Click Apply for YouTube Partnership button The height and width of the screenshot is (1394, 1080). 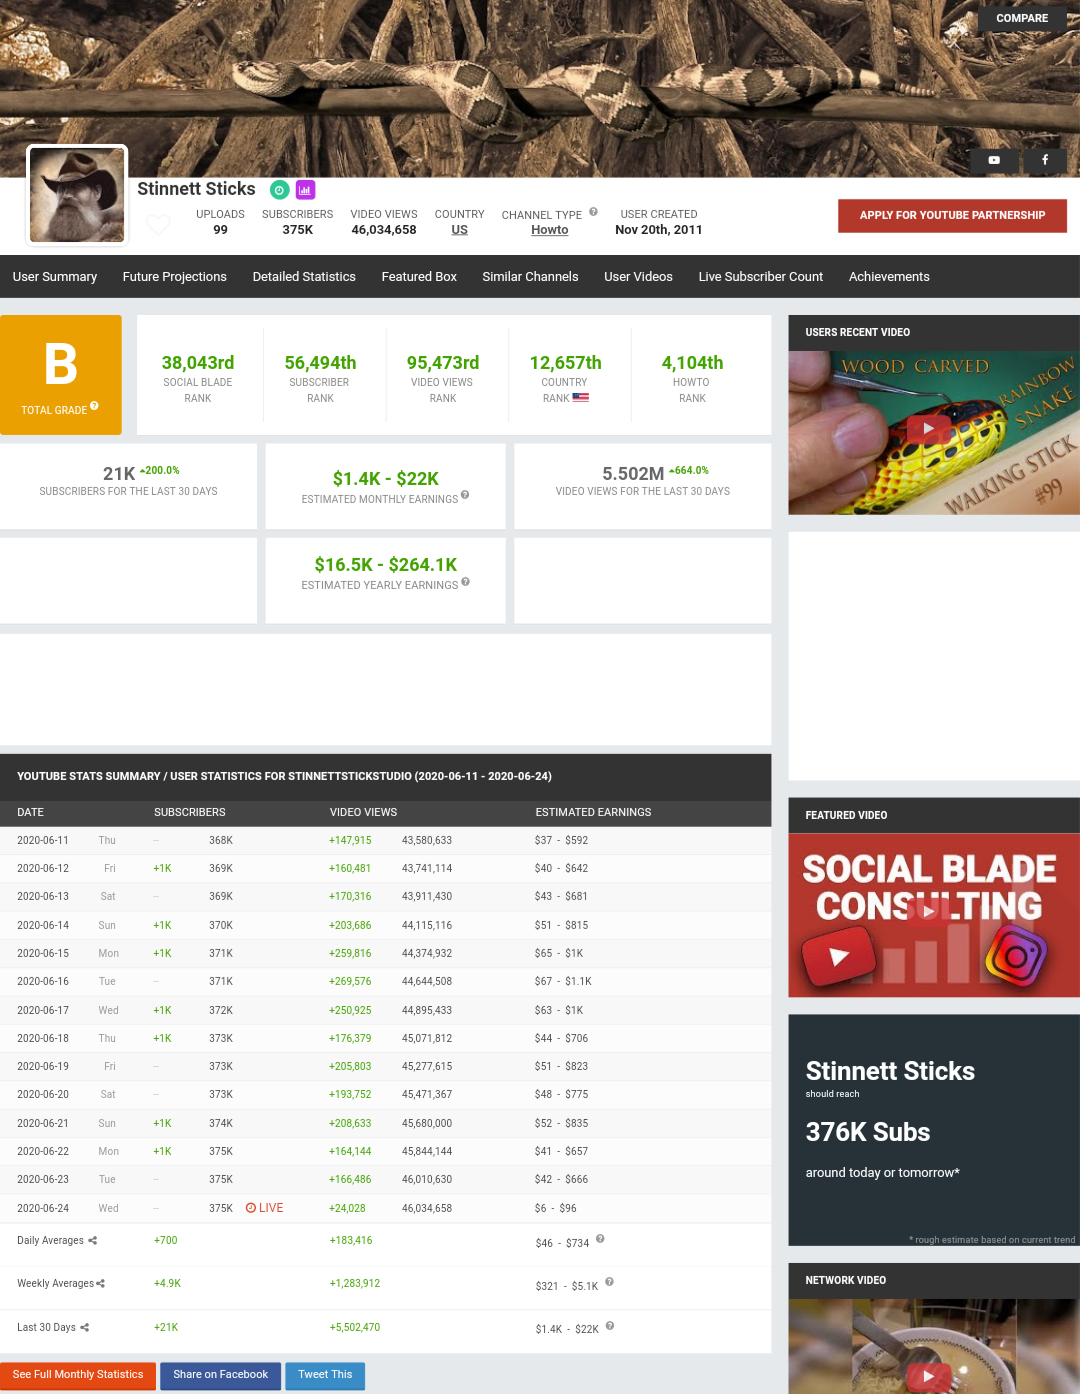952,215
